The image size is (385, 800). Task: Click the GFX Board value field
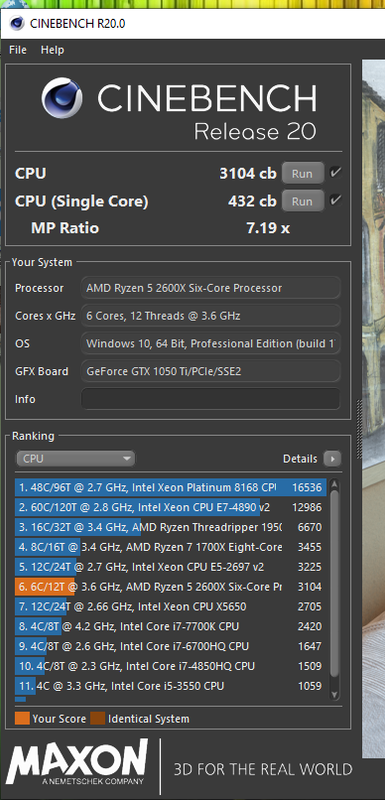click(x=210, y=371)
